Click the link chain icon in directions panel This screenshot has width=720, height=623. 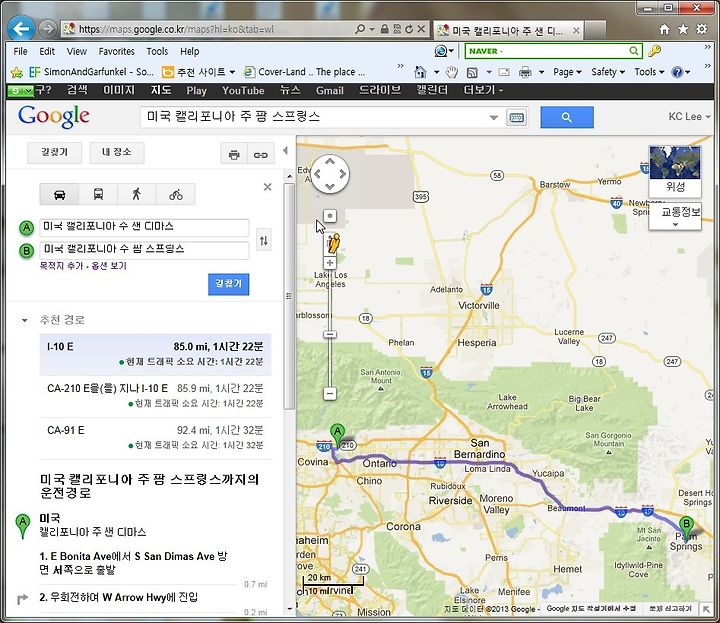[x=260, y=154]
